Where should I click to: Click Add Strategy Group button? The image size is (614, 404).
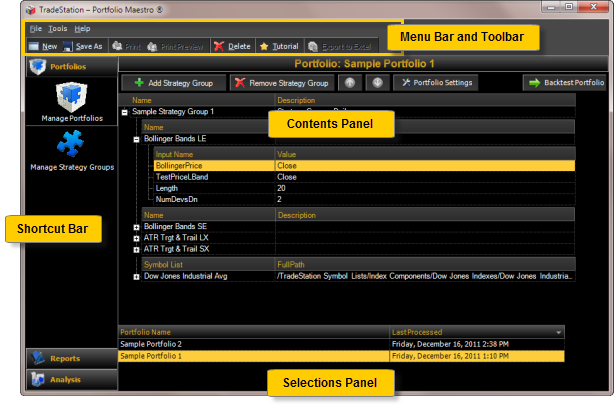pyautogui.click(x=174, y=83)
